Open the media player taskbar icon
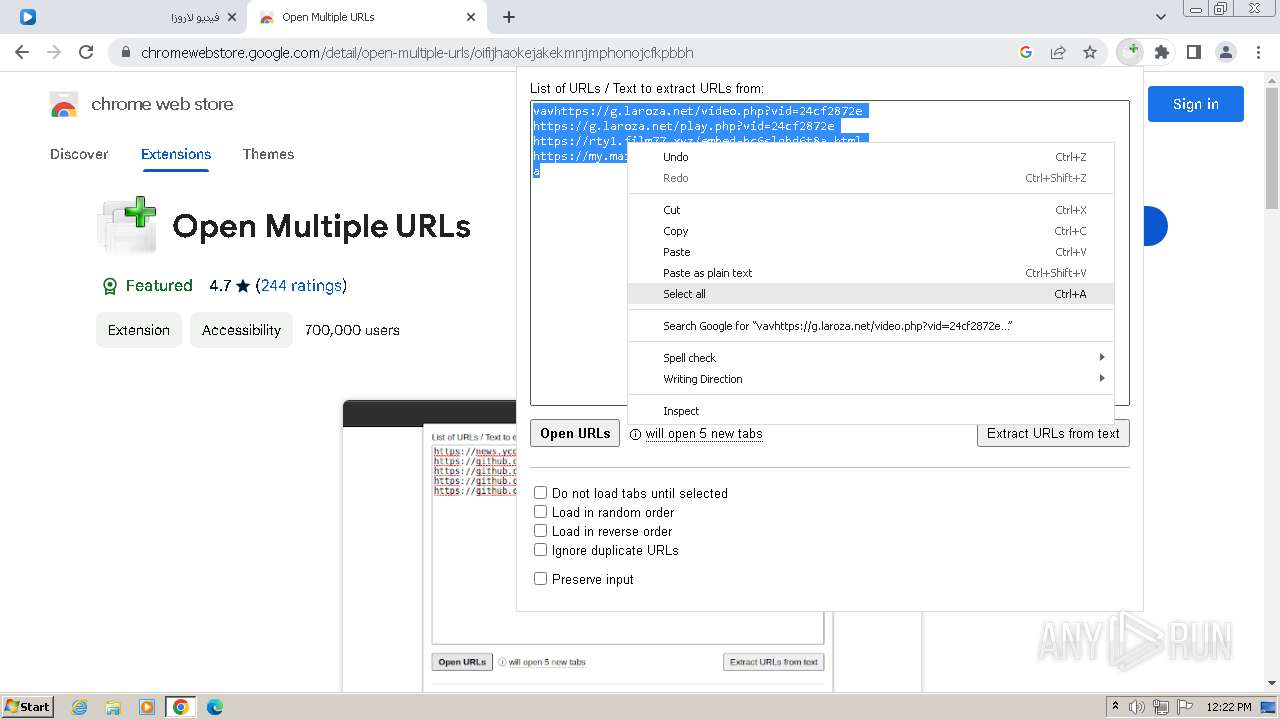 [x=147, y=707]
